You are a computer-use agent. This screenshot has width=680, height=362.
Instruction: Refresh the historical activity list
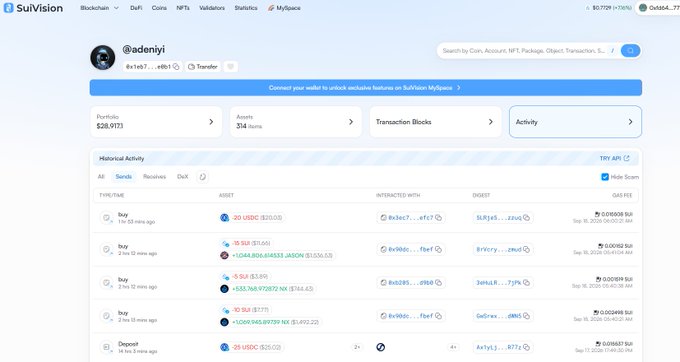[203, 177]
